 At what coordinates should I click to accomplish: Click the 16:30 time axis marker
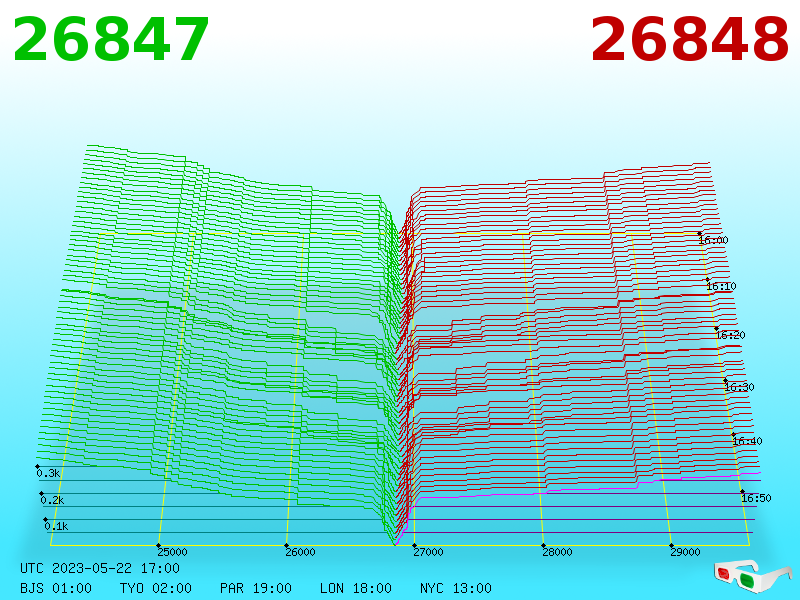click(739, 387)
